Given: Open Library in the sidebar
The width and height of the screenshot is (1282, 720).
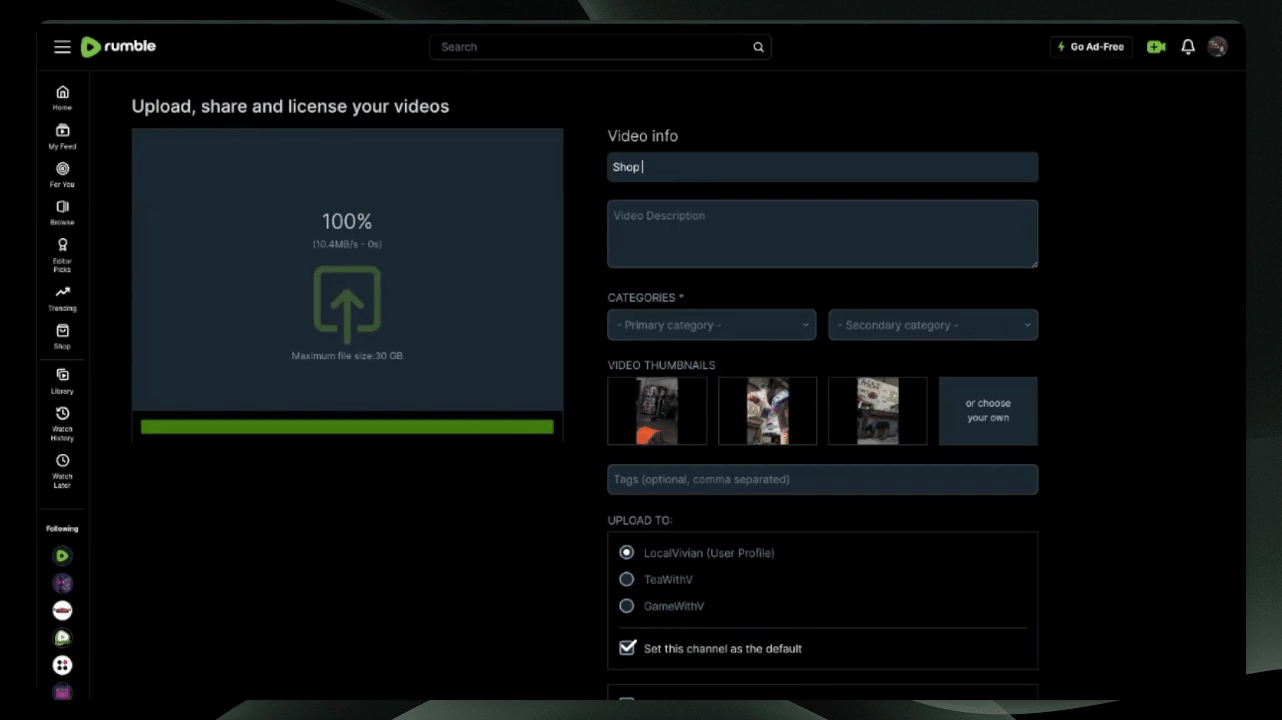Looking at the screenshot, I should point(62,381).
